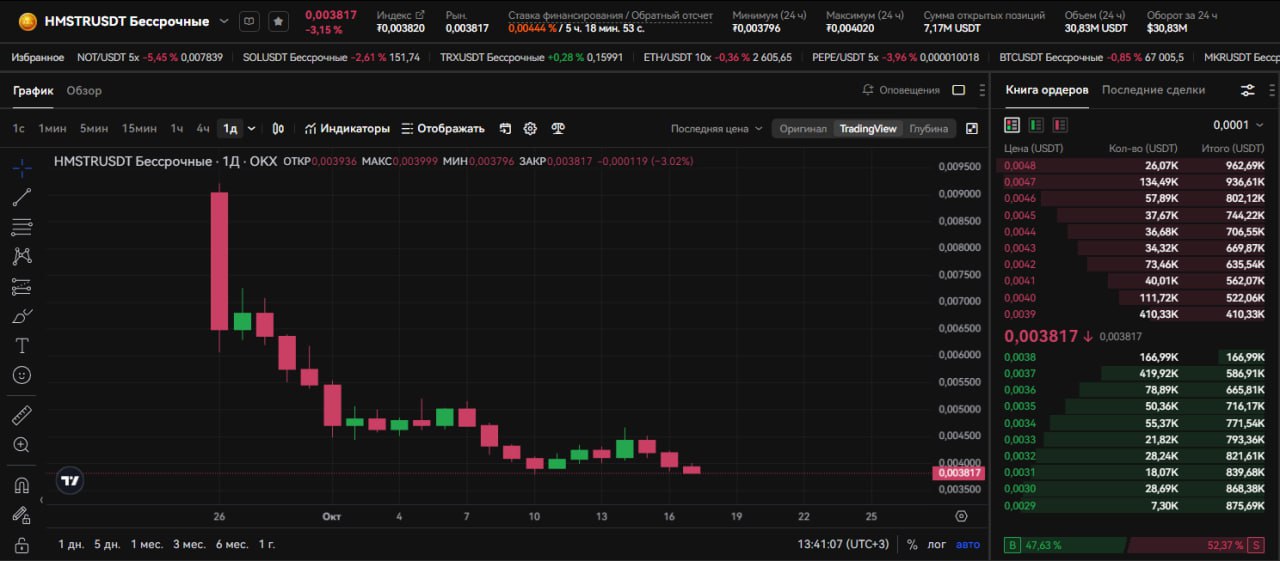
Task: Toggle lock all drawings
Action: click(x=21, y=545)
